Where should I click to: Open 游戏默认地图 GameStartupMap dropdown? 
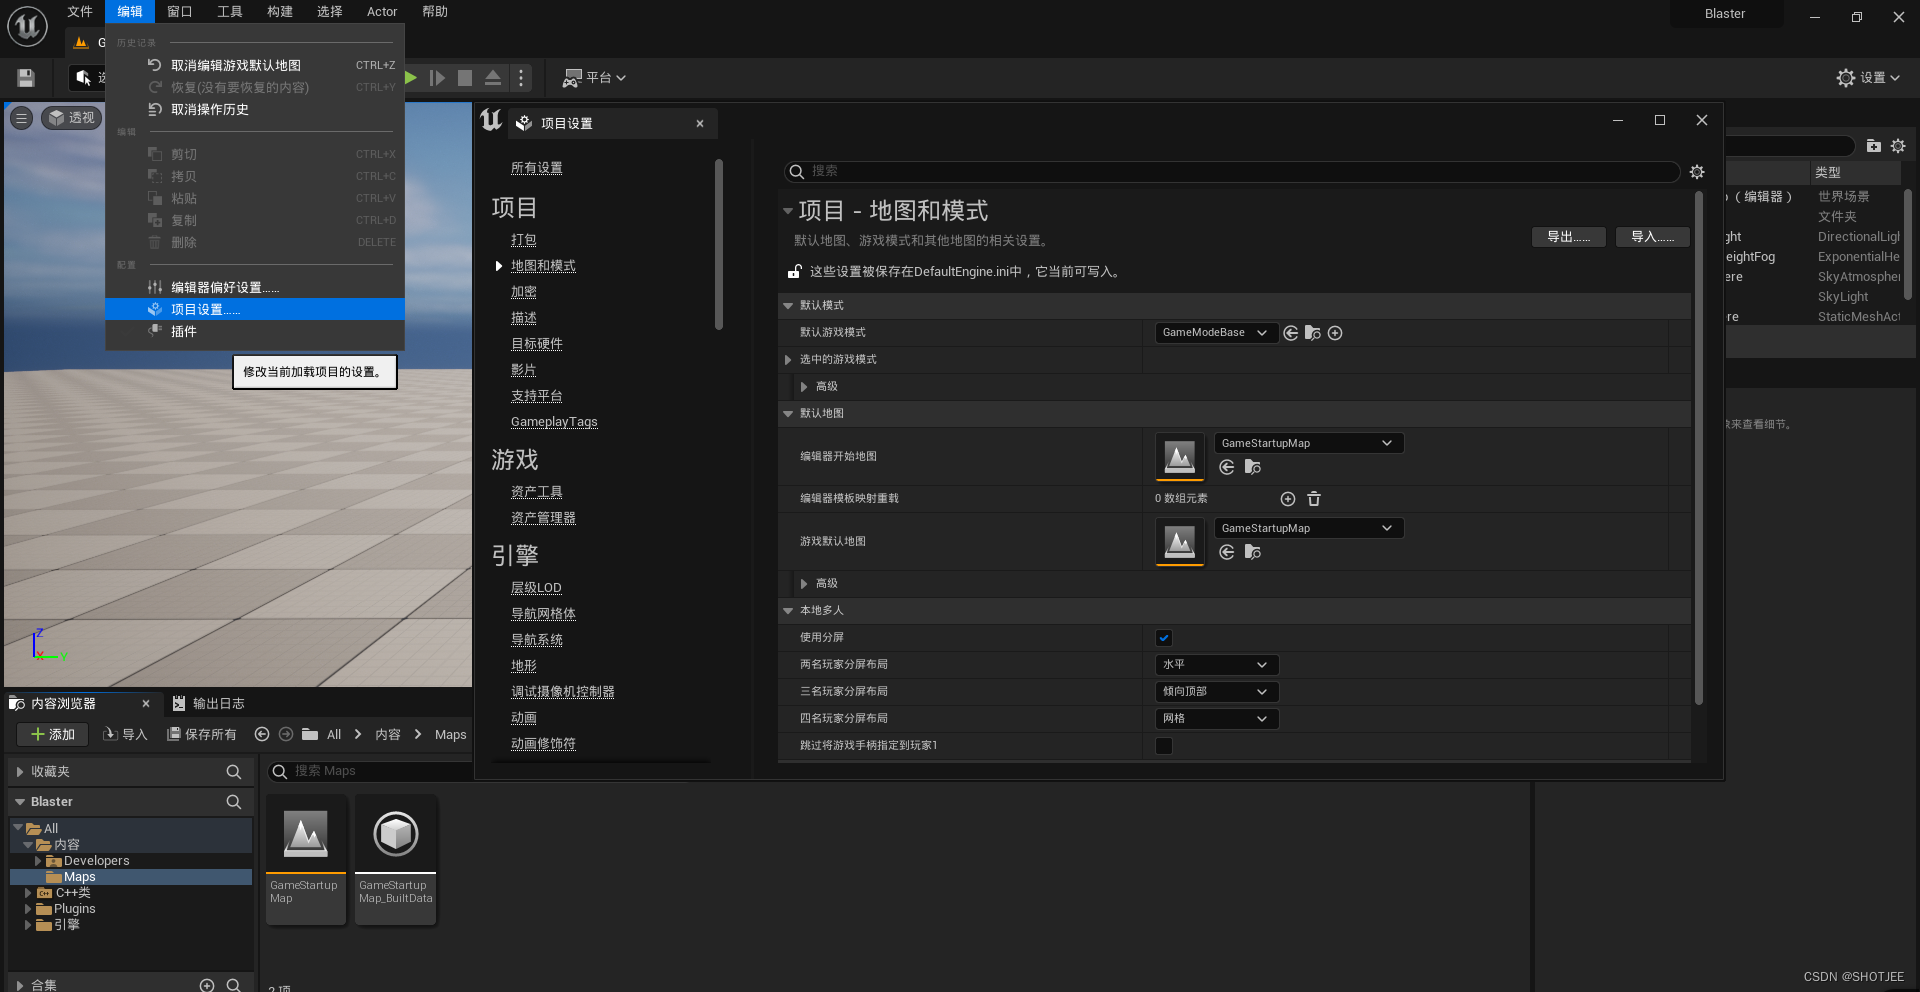1309,528
